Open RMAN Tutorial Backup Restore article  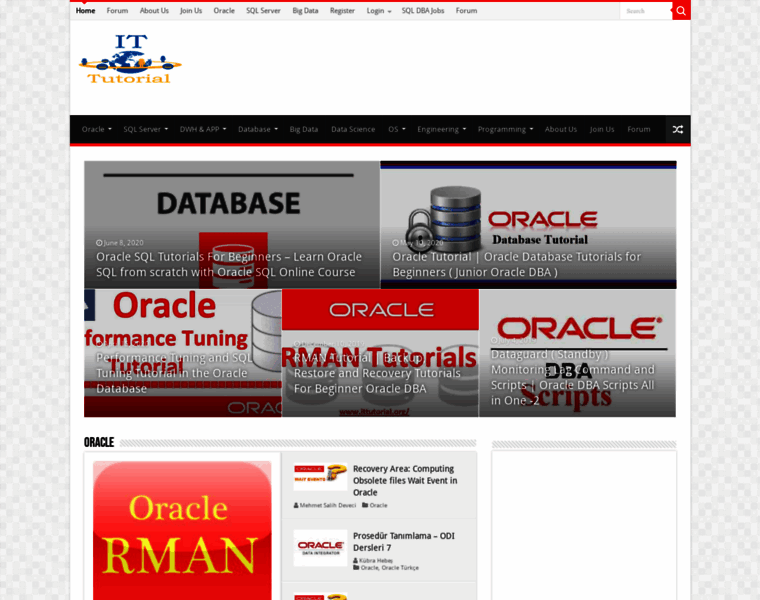pos(377,373)
